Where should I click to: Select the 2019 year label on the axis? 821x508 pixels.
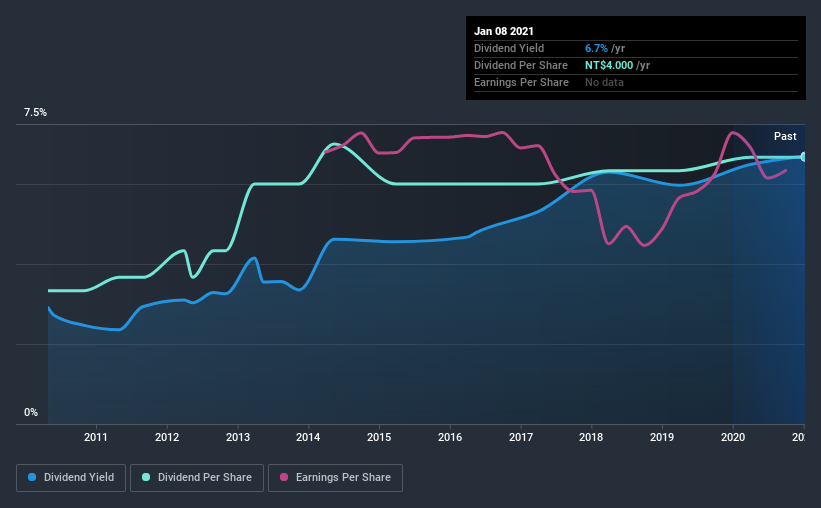(662, 437)
